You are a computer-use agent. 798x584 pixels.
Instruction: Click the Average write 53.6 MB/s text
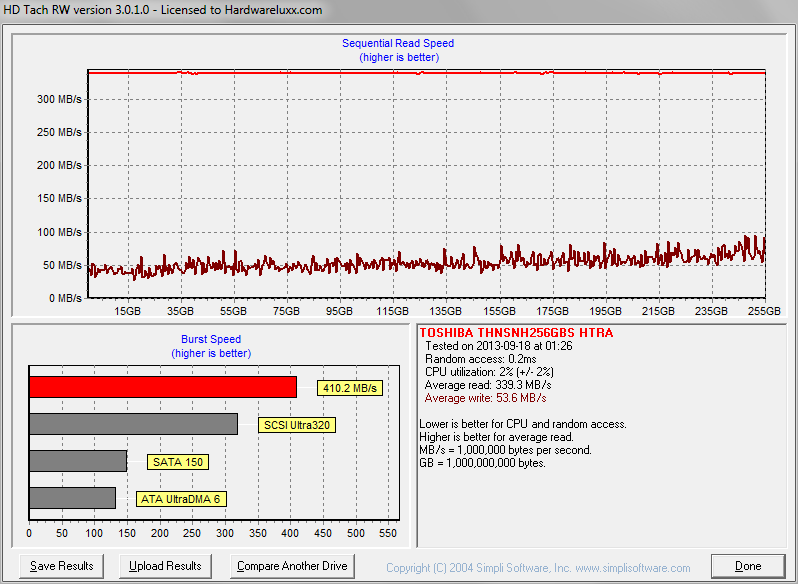(486, 398)
